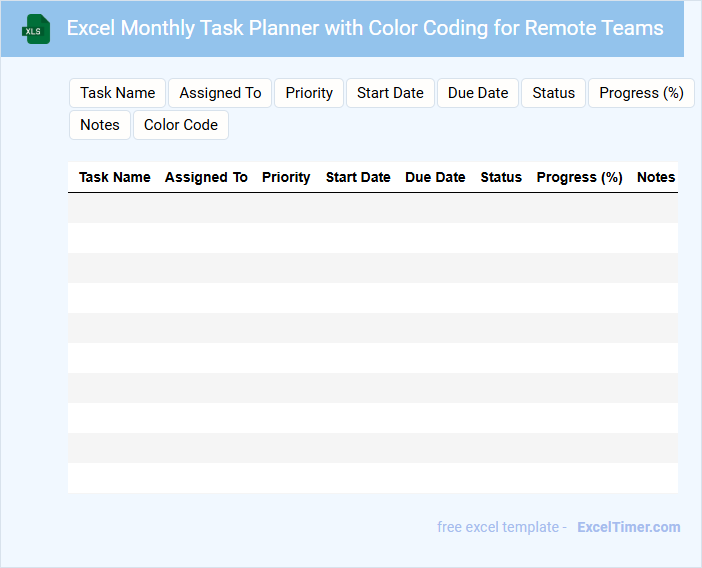Click the planner title heading text
Image resolution: width=702 pixels, height=568 pixels.
[x=365, y=28]
